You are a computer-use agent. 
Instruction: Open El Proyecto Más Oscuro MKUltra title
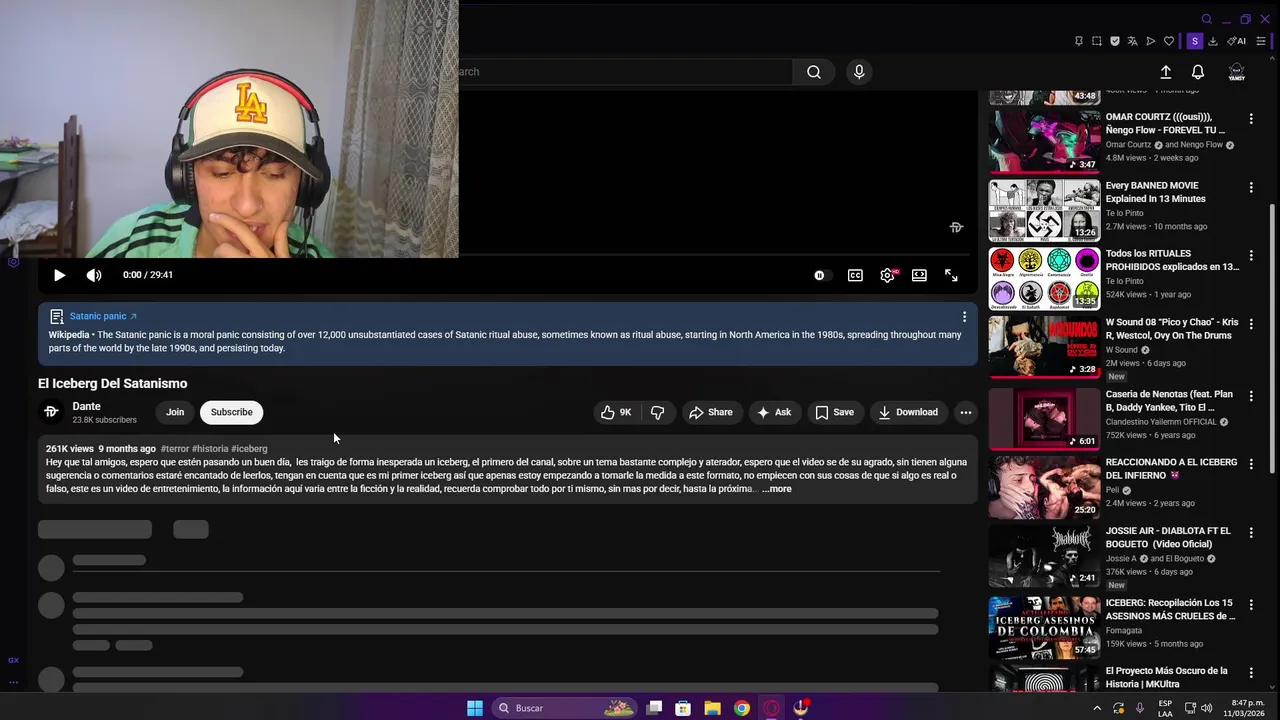pos(1166,678)
